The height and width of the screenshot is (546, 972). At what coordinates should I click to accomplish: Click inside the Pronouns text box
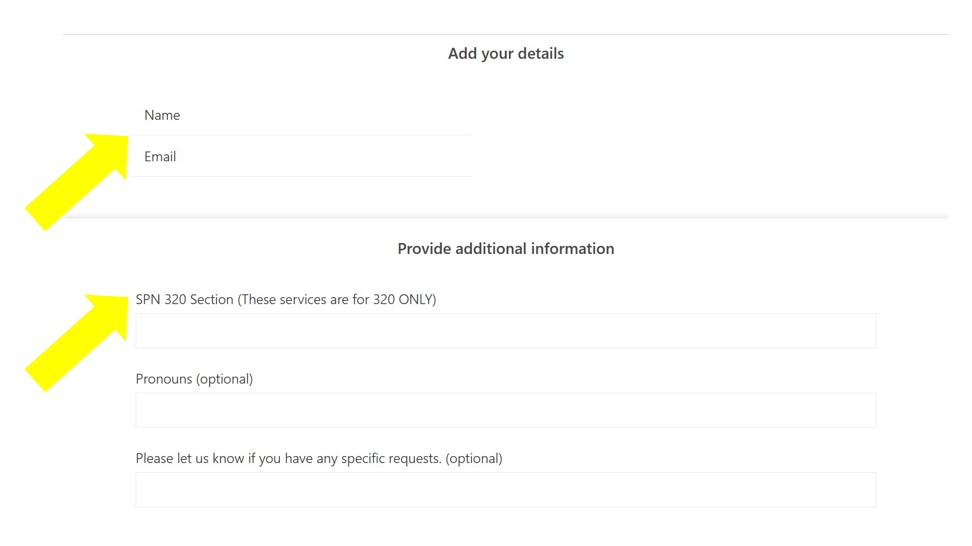pyautogui.click(x=506, y=410)
